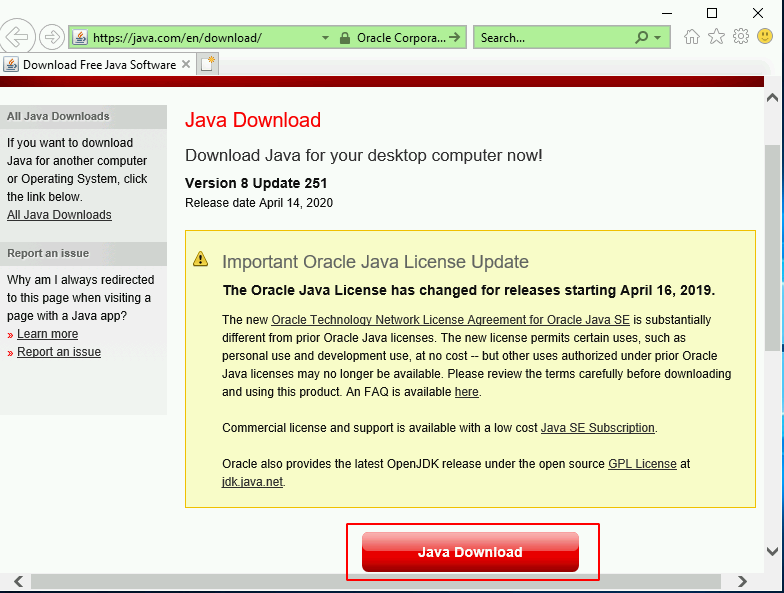Click 'Release date April 14, 2020' text
Viewport: 784px width, 593px height.
(259, 203)
